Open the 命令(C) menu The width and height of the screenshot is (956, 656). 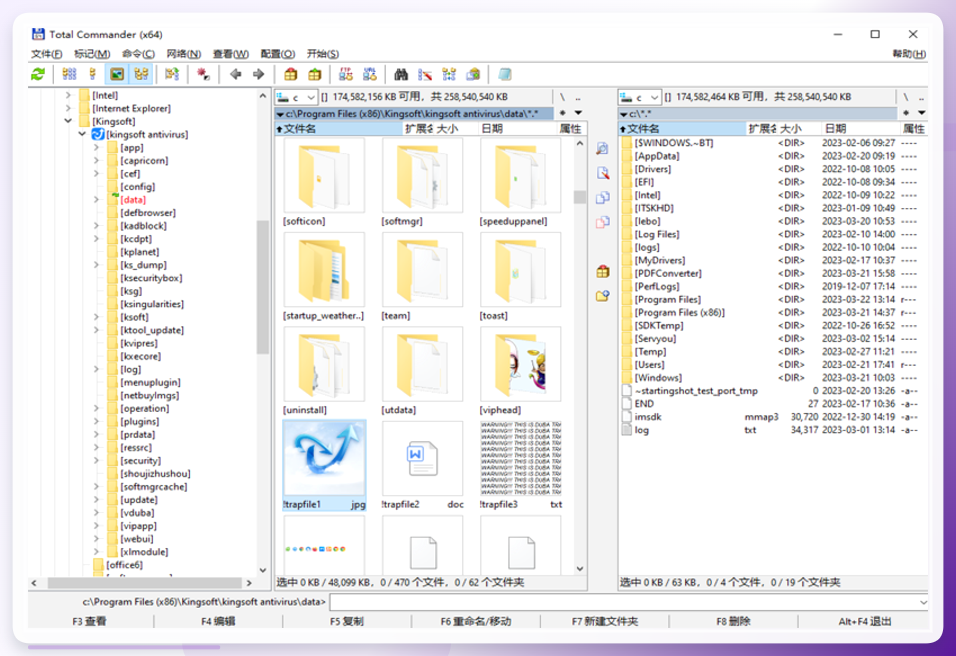(x=138, y=54)
